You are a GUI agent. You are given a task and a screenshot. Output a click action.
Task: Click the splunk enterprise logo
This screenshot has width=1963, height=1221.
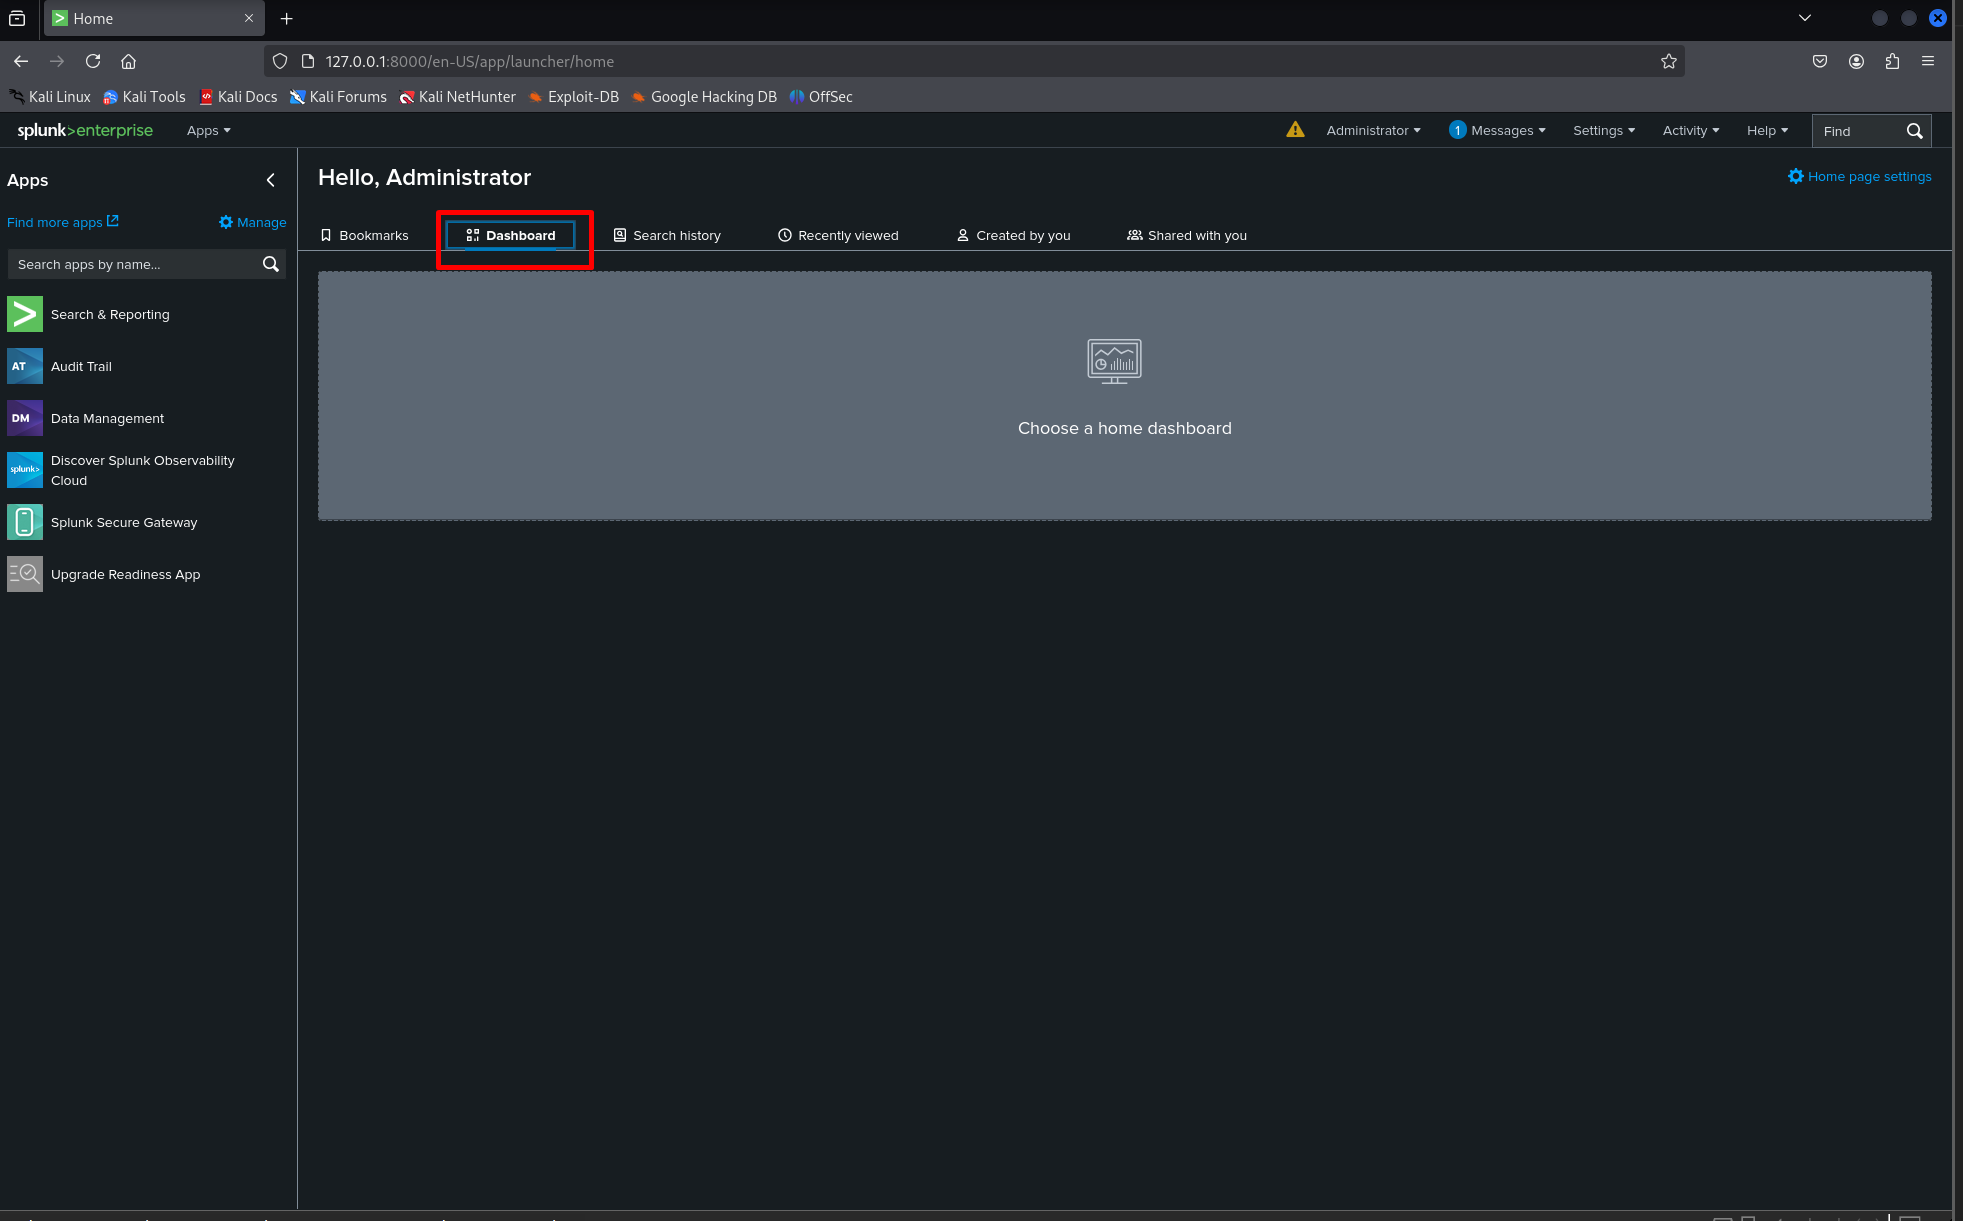tap(84, 130)
